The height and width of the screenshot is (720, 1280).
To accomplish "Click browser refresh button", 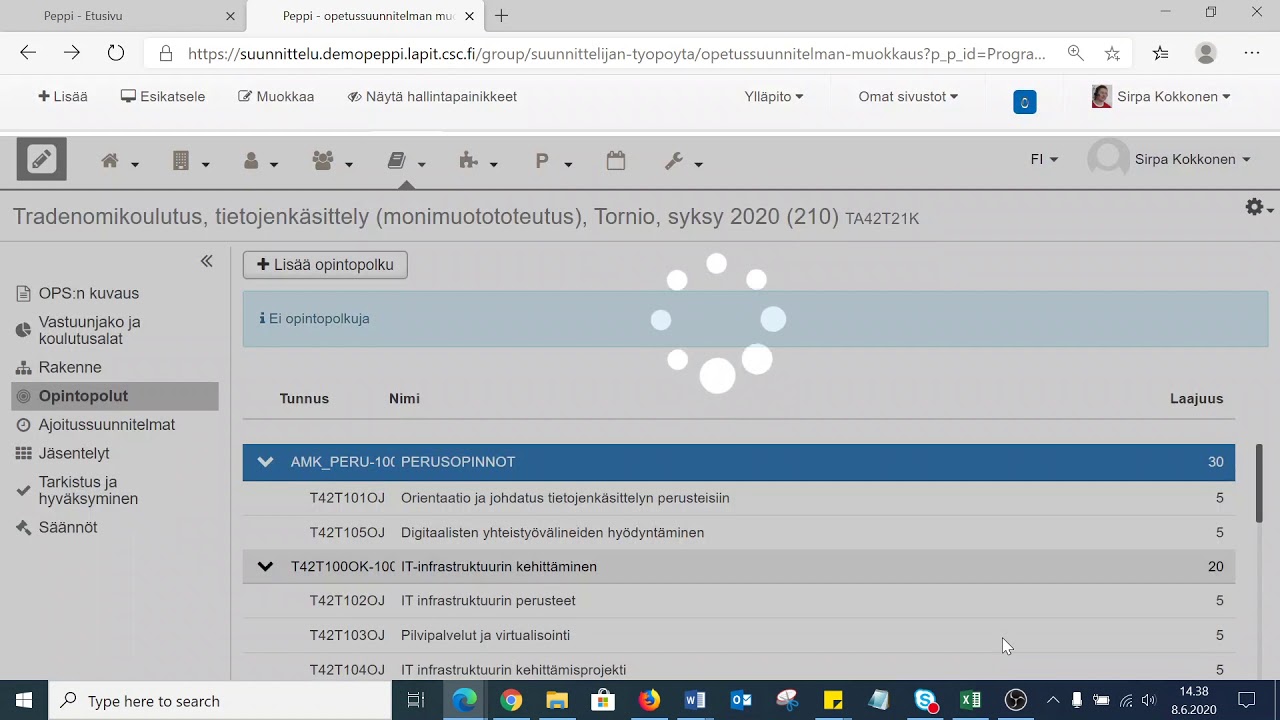I will pos(116,53).
